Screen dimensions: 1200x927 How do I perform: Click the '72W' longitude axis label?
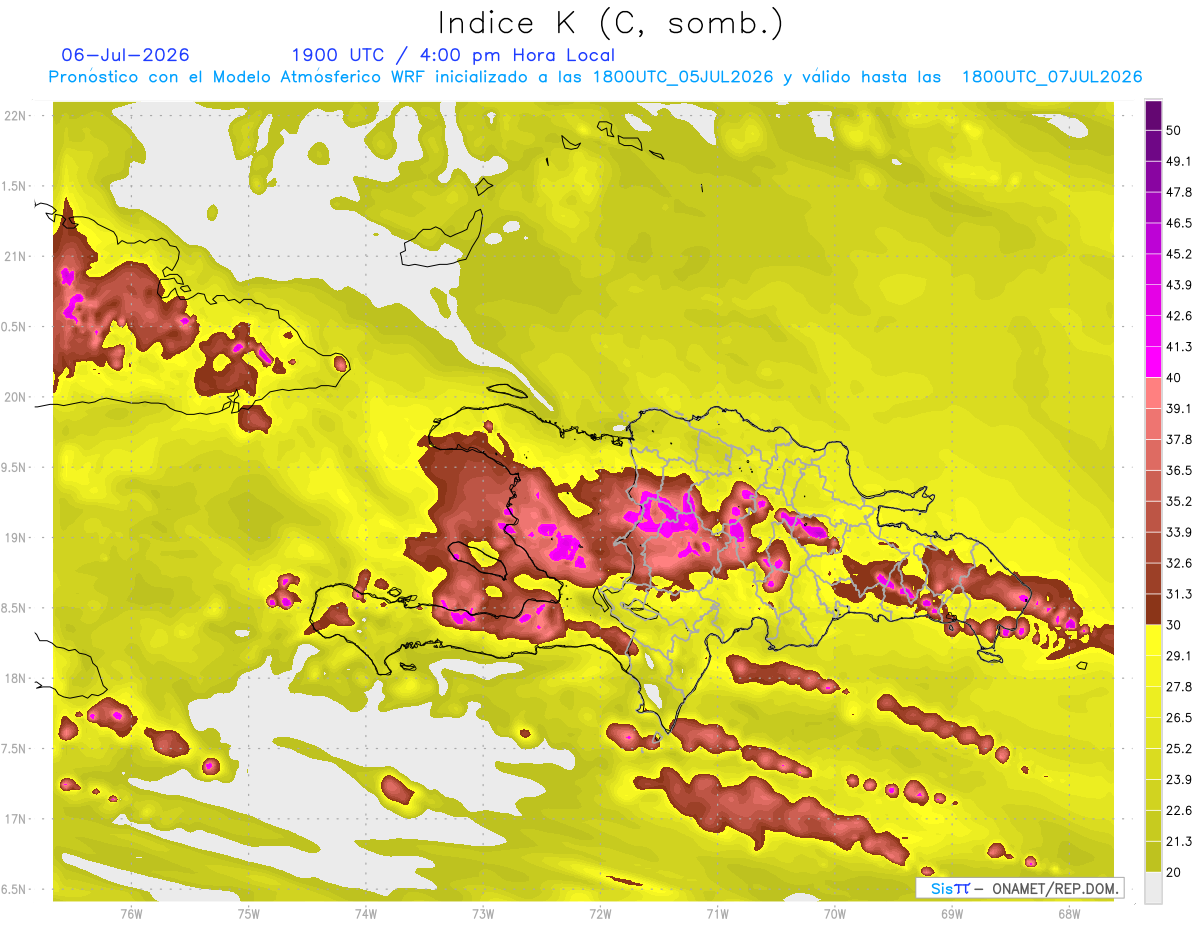point(600,913)
